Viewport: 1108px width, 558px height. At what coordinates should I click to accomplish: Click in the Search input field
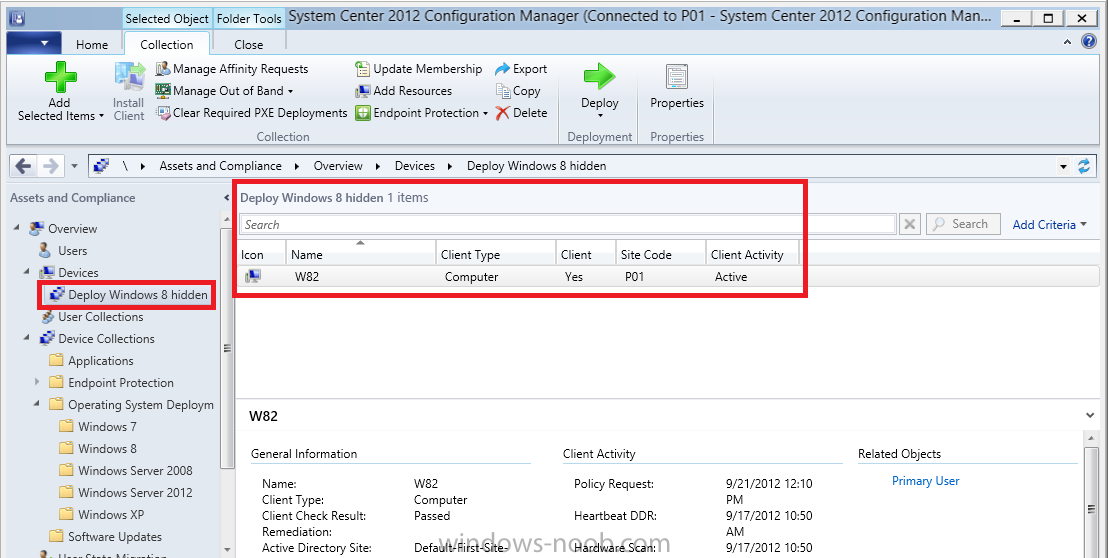point(567,225)
